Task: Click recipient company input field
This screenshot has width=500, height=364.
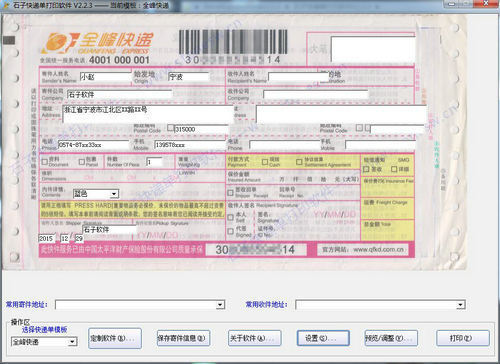Action: [x=316, y=94]
